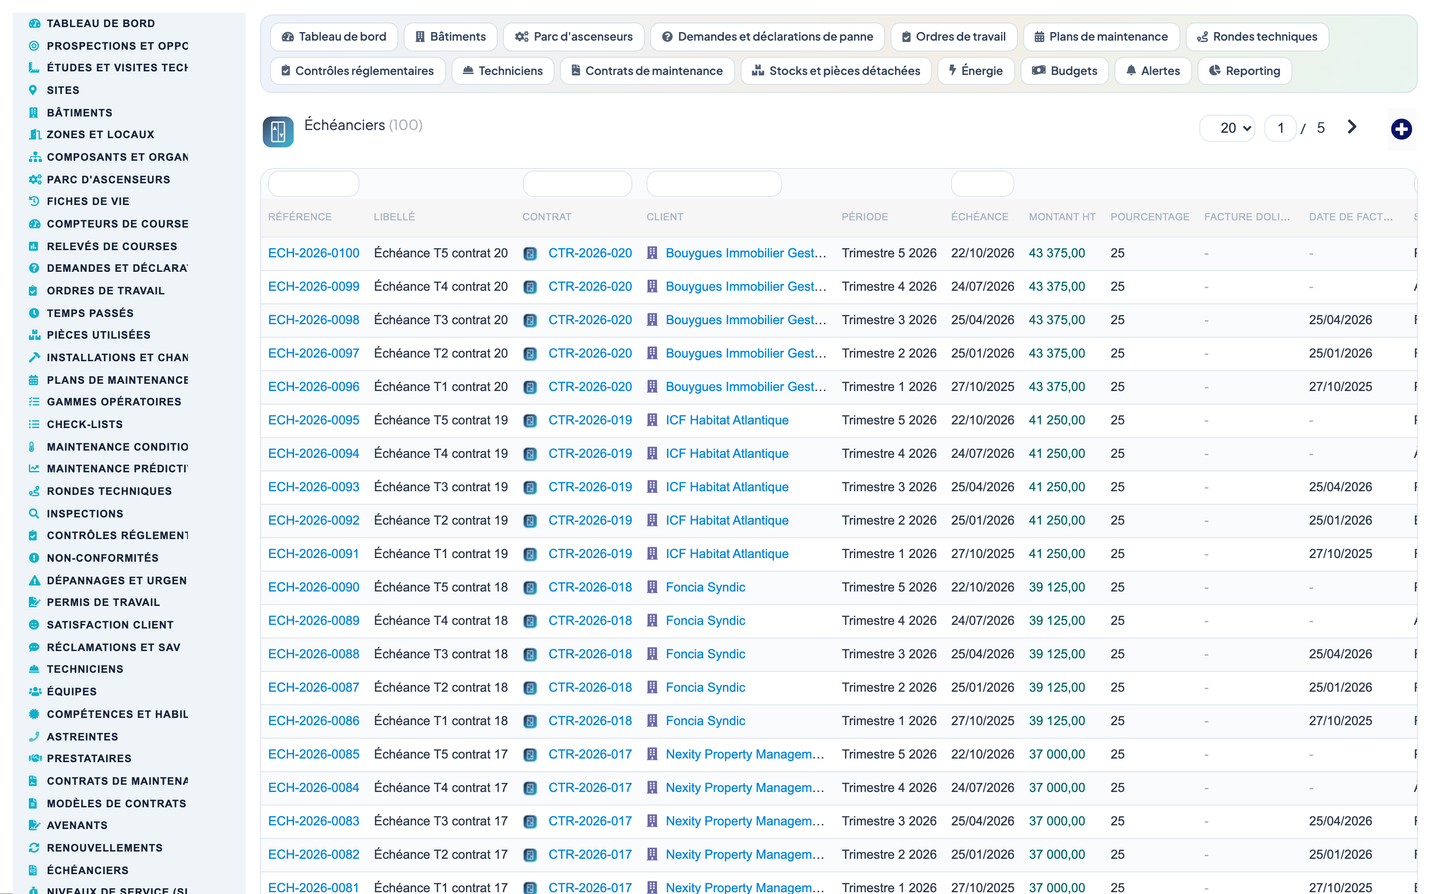
Task: Click the Échéance column filter field
Action: [x=982, y=184]
